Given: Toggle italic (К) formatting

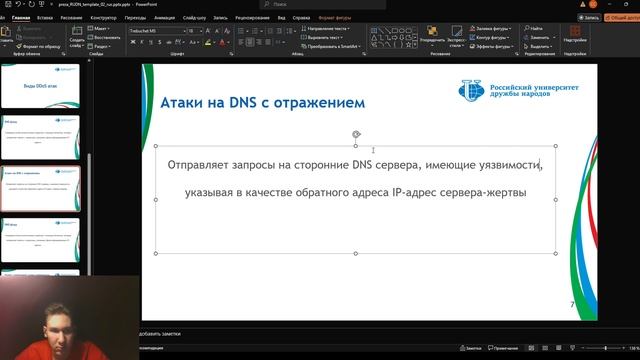Looking at the screenshot, I should (x=142, y=42).
